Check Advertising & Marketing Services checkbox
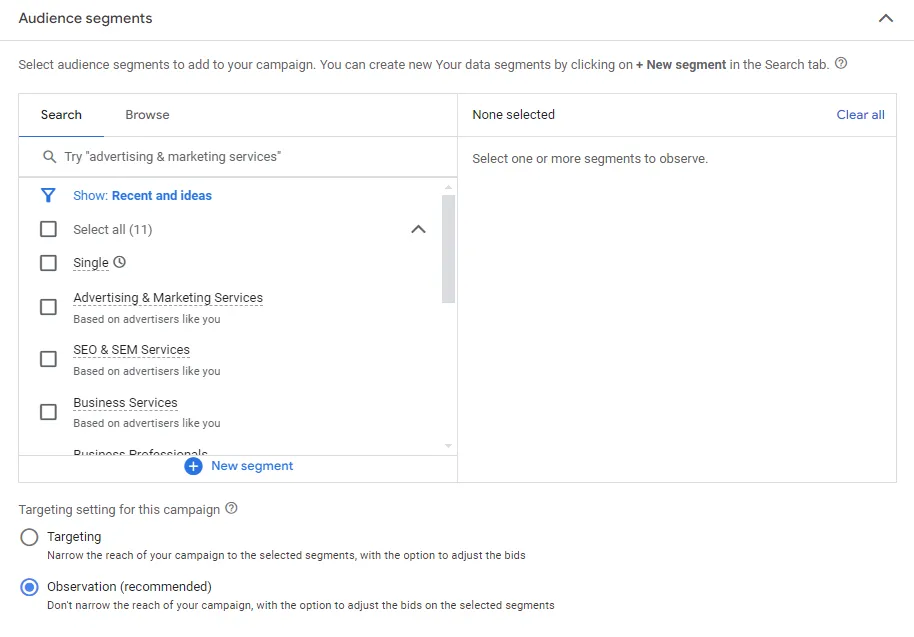The width and height of the screenshot is (914, 637). (x=48, y=307)
